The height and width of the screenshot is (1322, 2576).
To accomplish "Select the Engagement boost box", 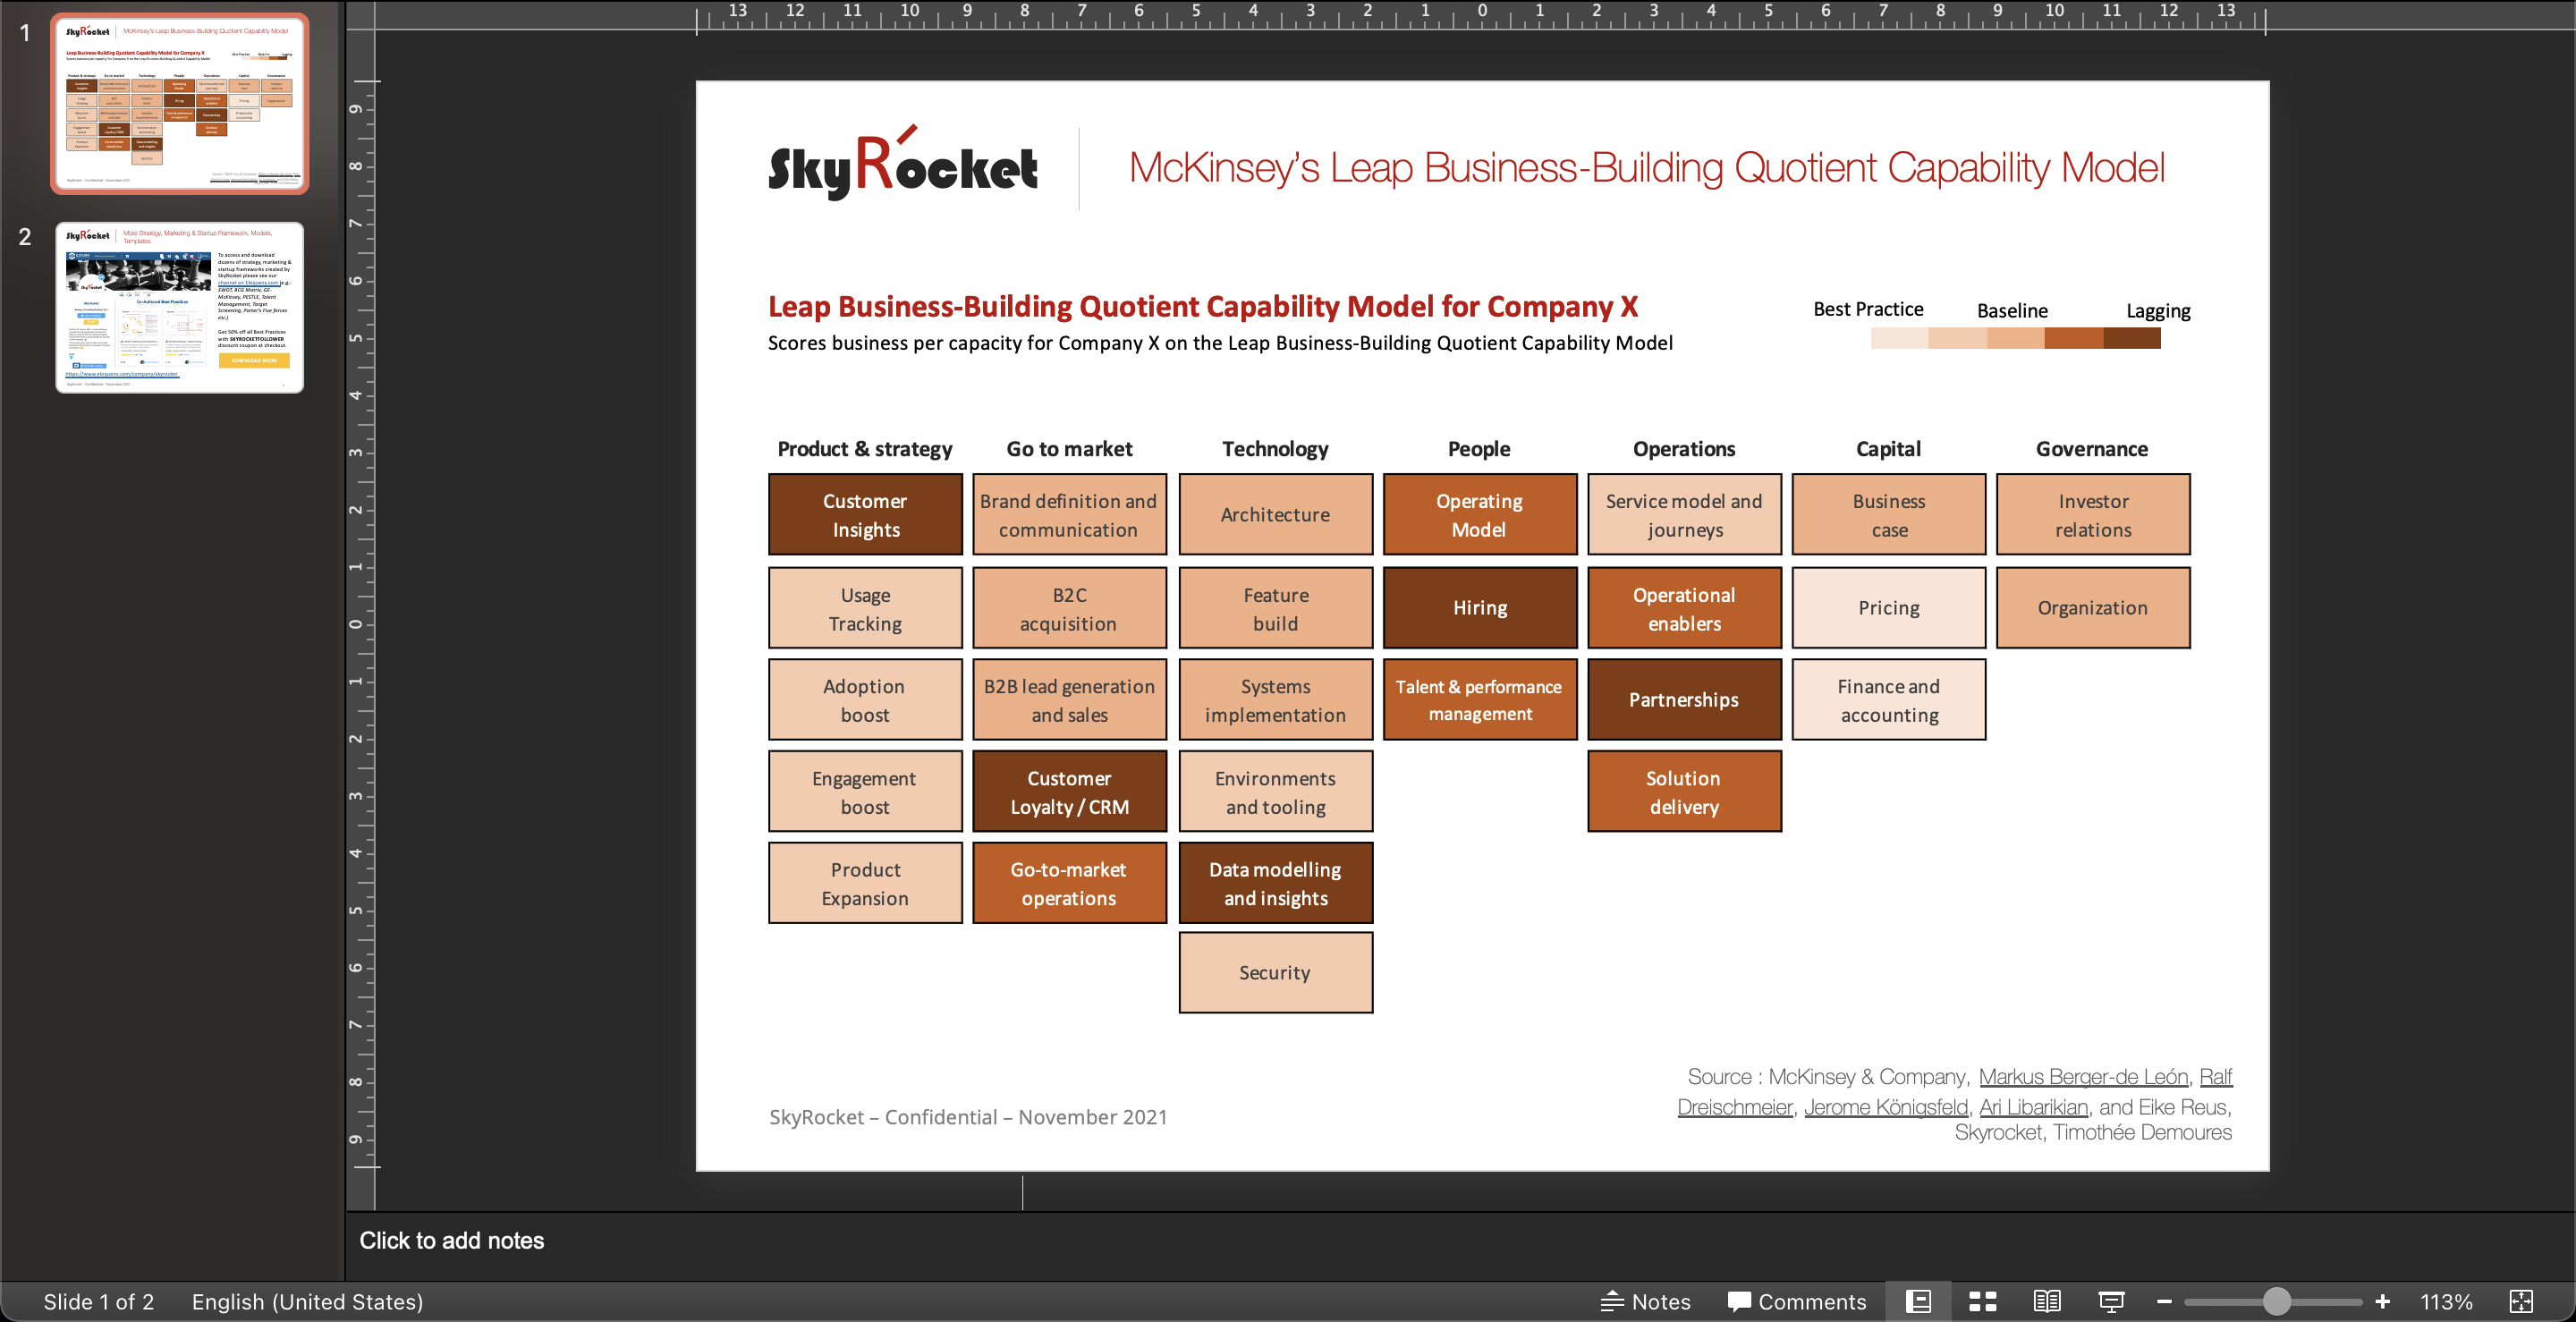I will click(865, 791).
